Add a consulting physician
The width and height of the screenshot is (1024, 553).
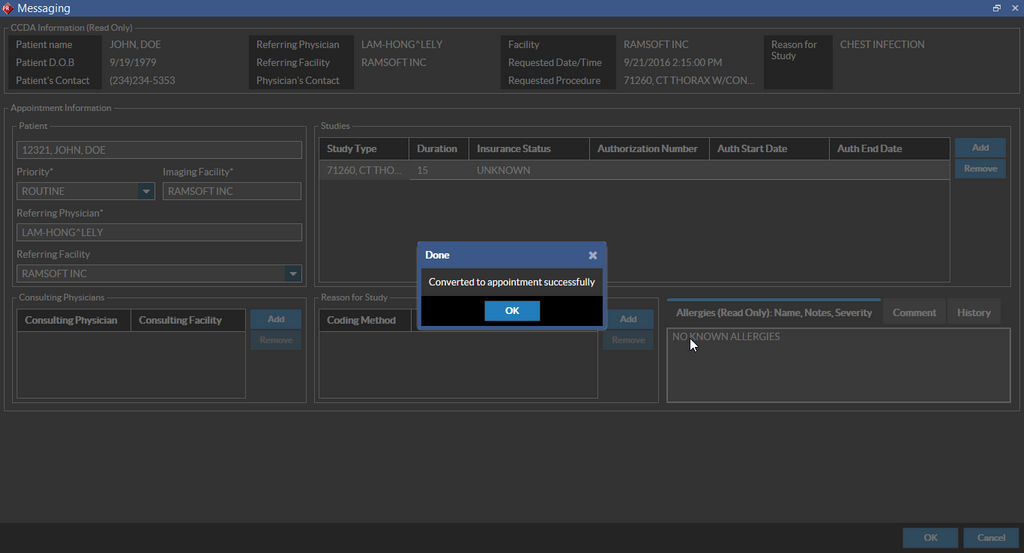(x=275, y=319)
